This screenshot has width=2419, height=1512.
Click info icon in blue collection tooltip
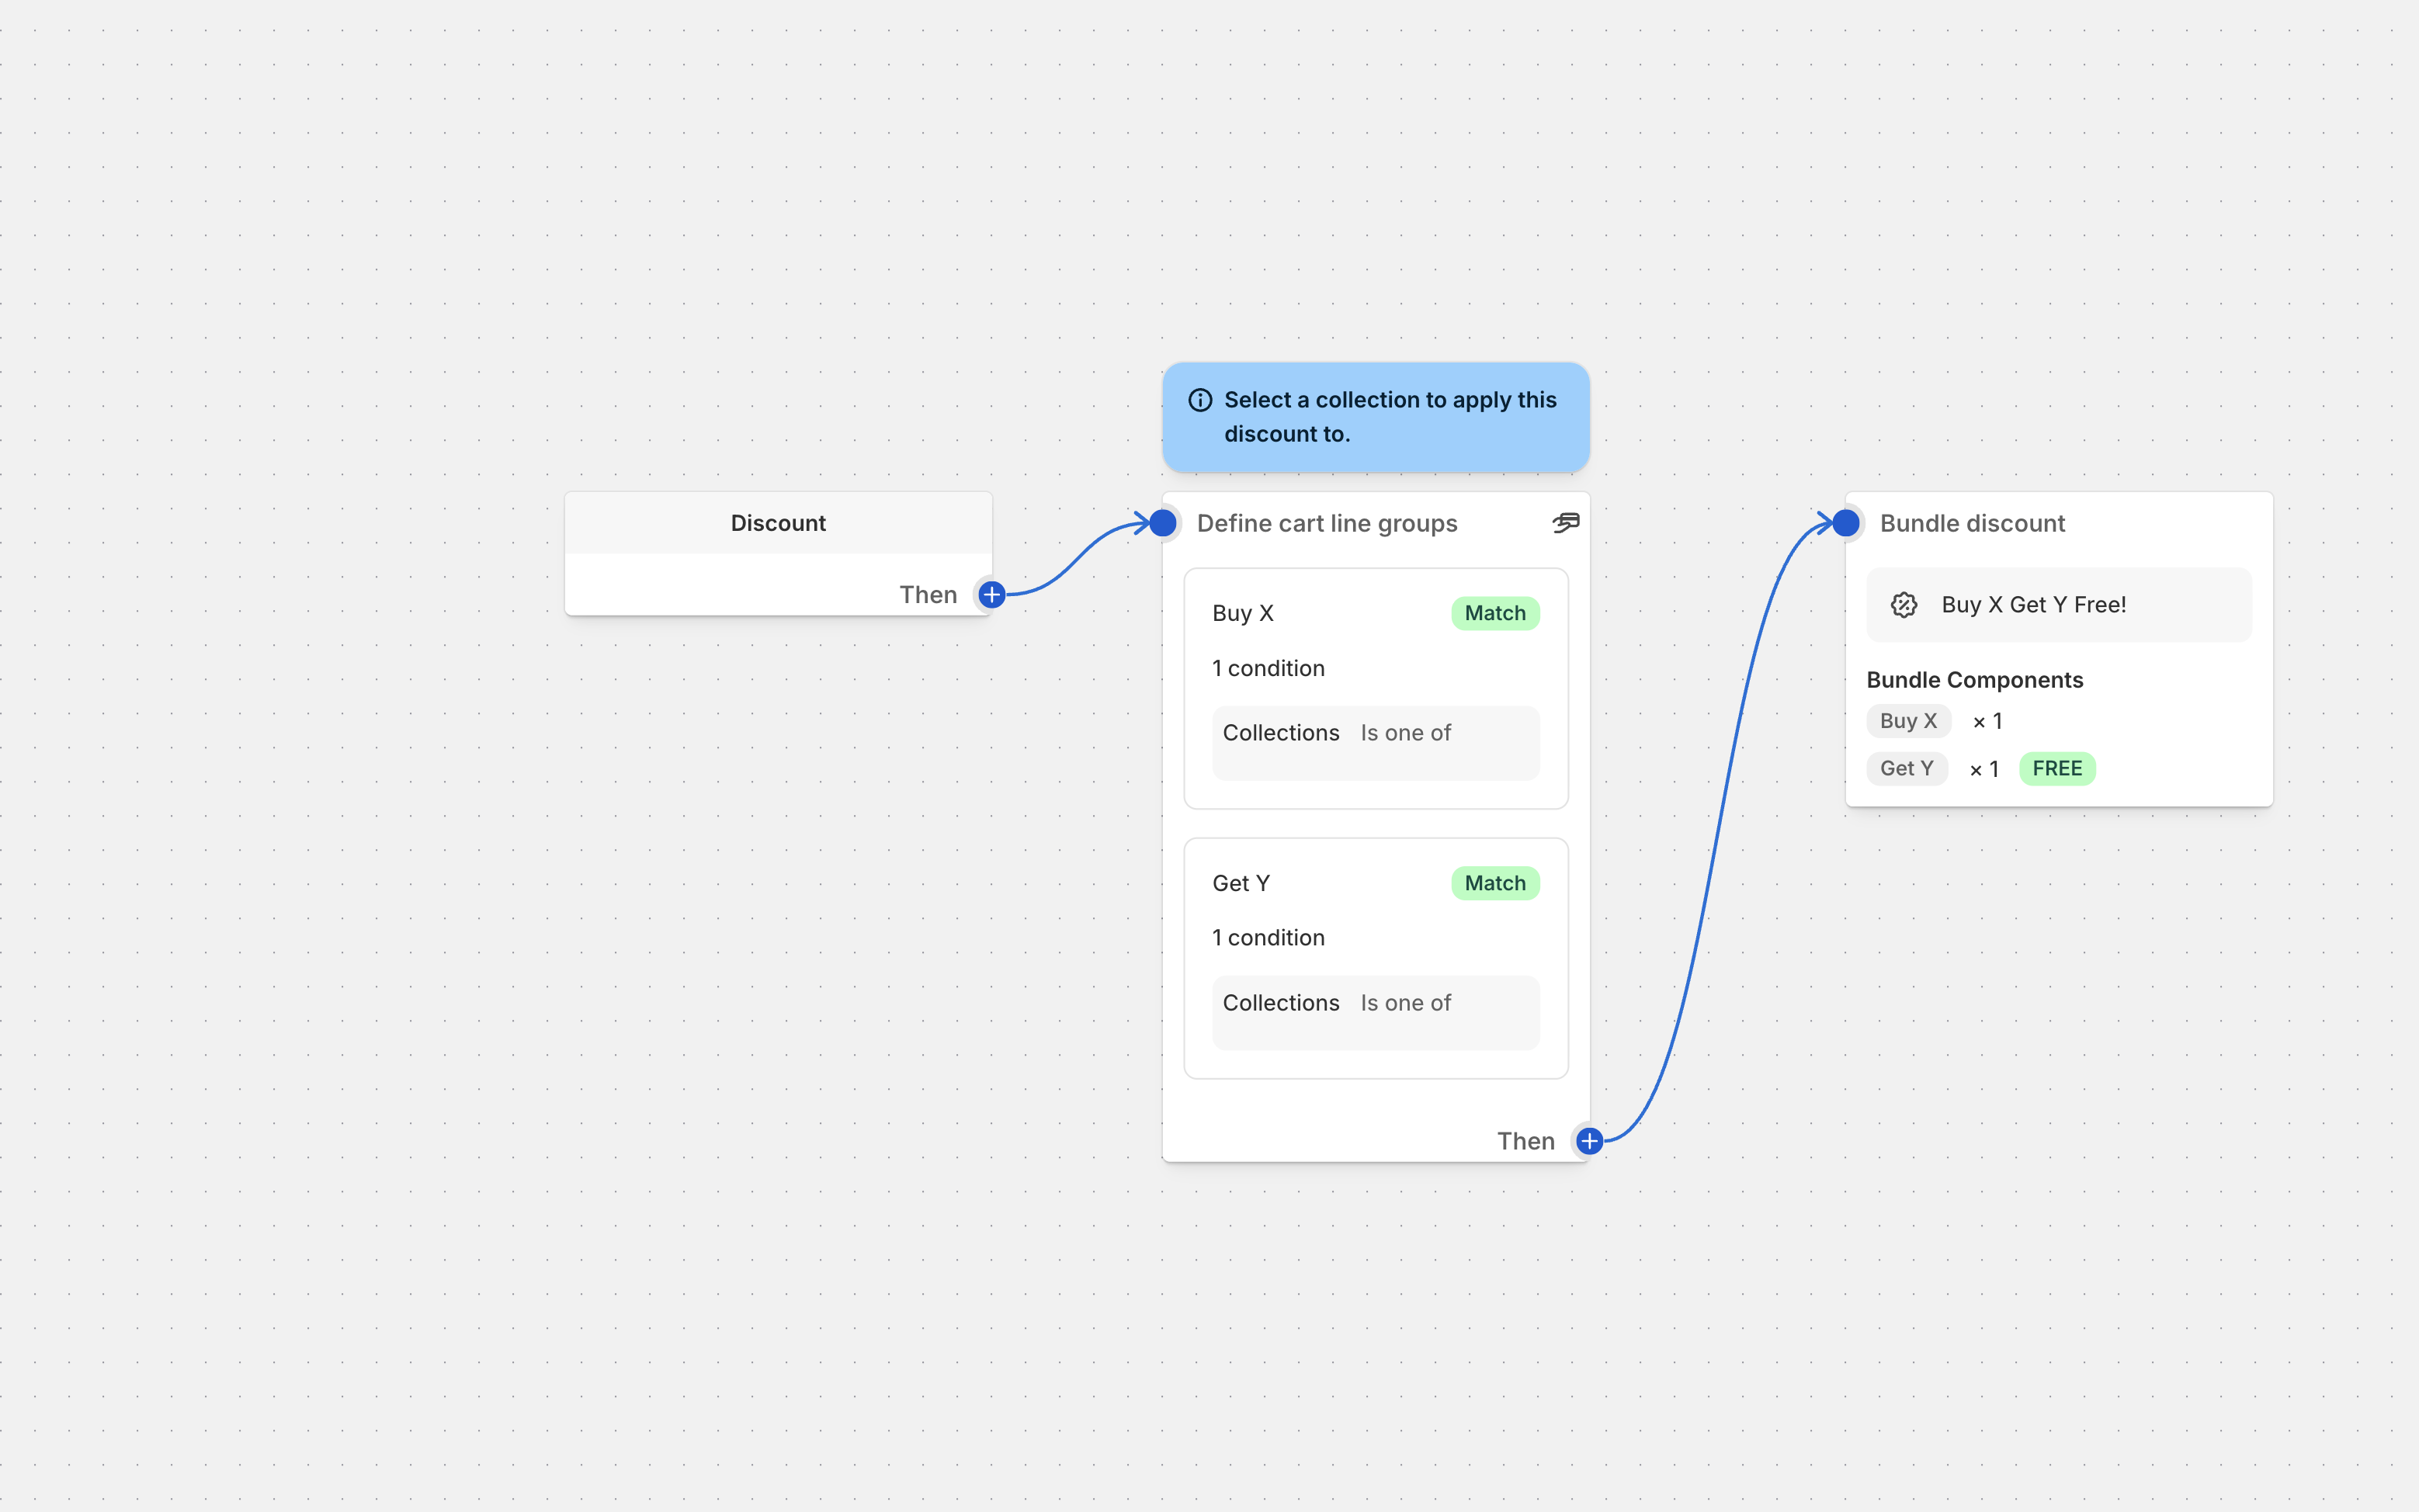[1200, 400]
